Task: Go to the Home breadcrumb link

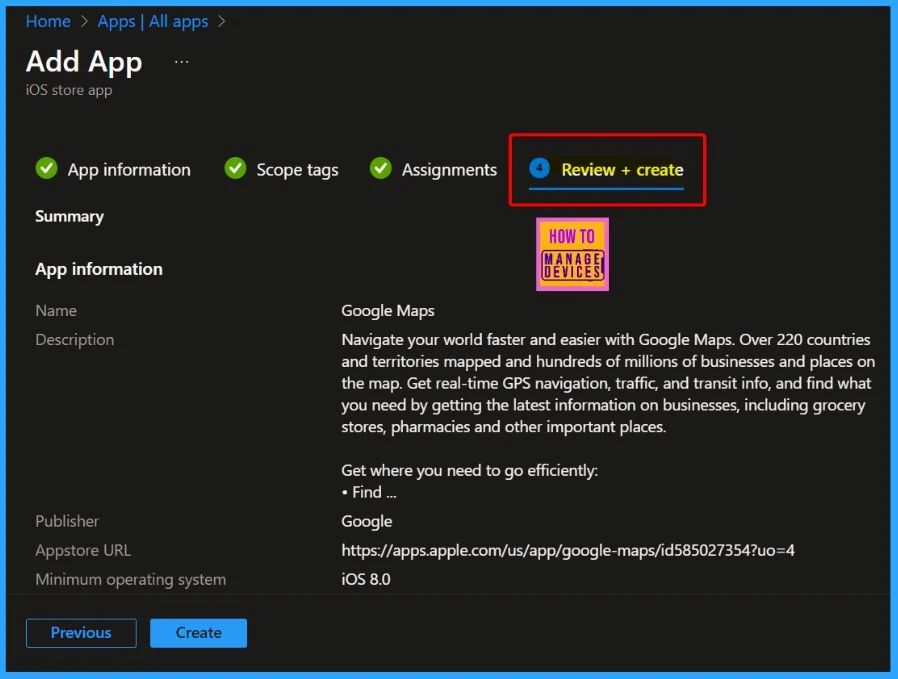Action: (x=48, y=22)
